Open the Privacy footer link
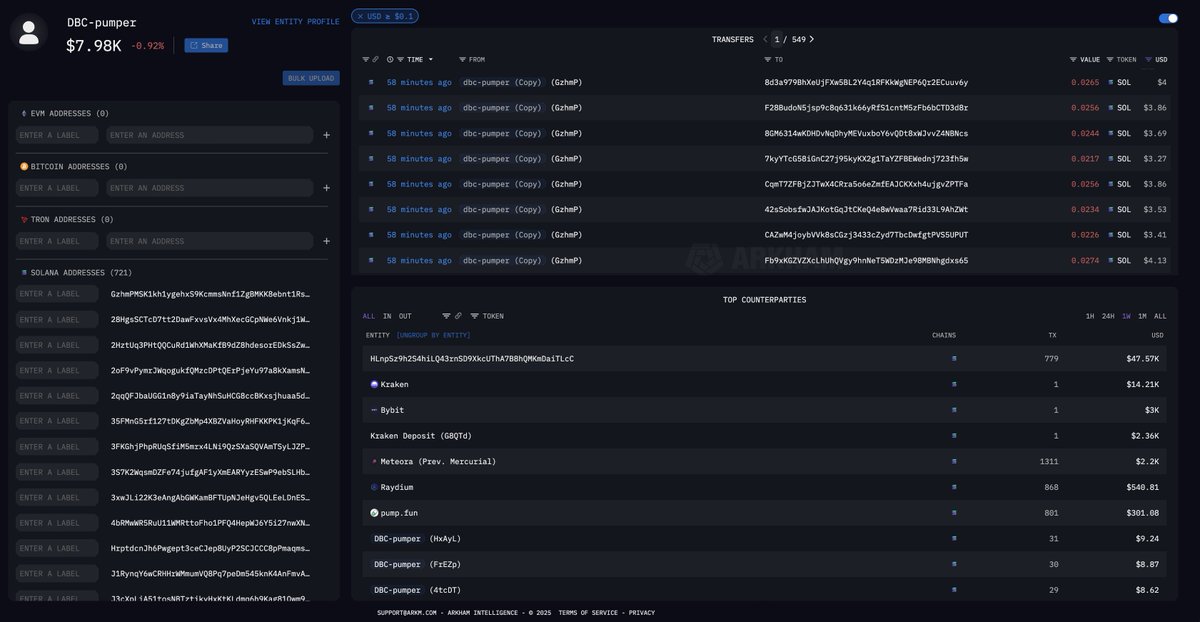 pos(642,612)
